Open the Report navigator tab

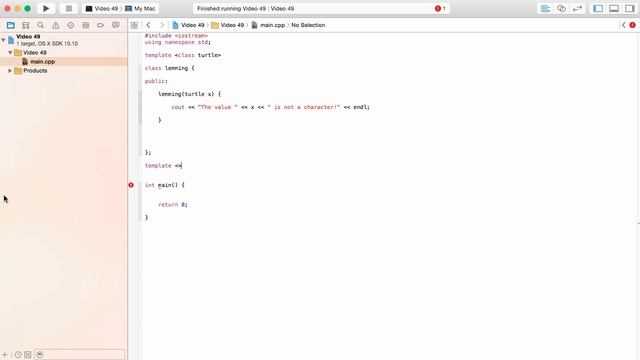116,25
